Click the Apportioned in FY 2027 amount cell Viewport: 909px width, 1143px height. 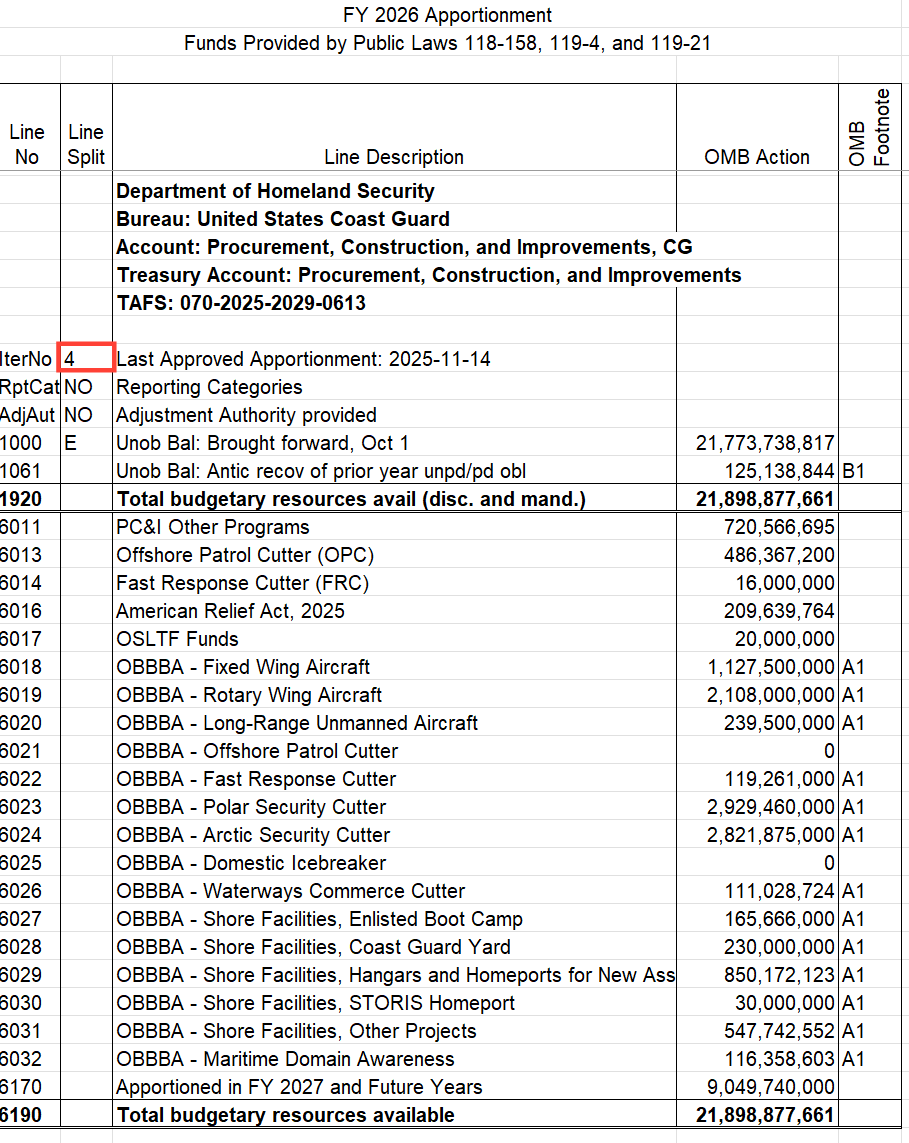[x=770, y=1086]
